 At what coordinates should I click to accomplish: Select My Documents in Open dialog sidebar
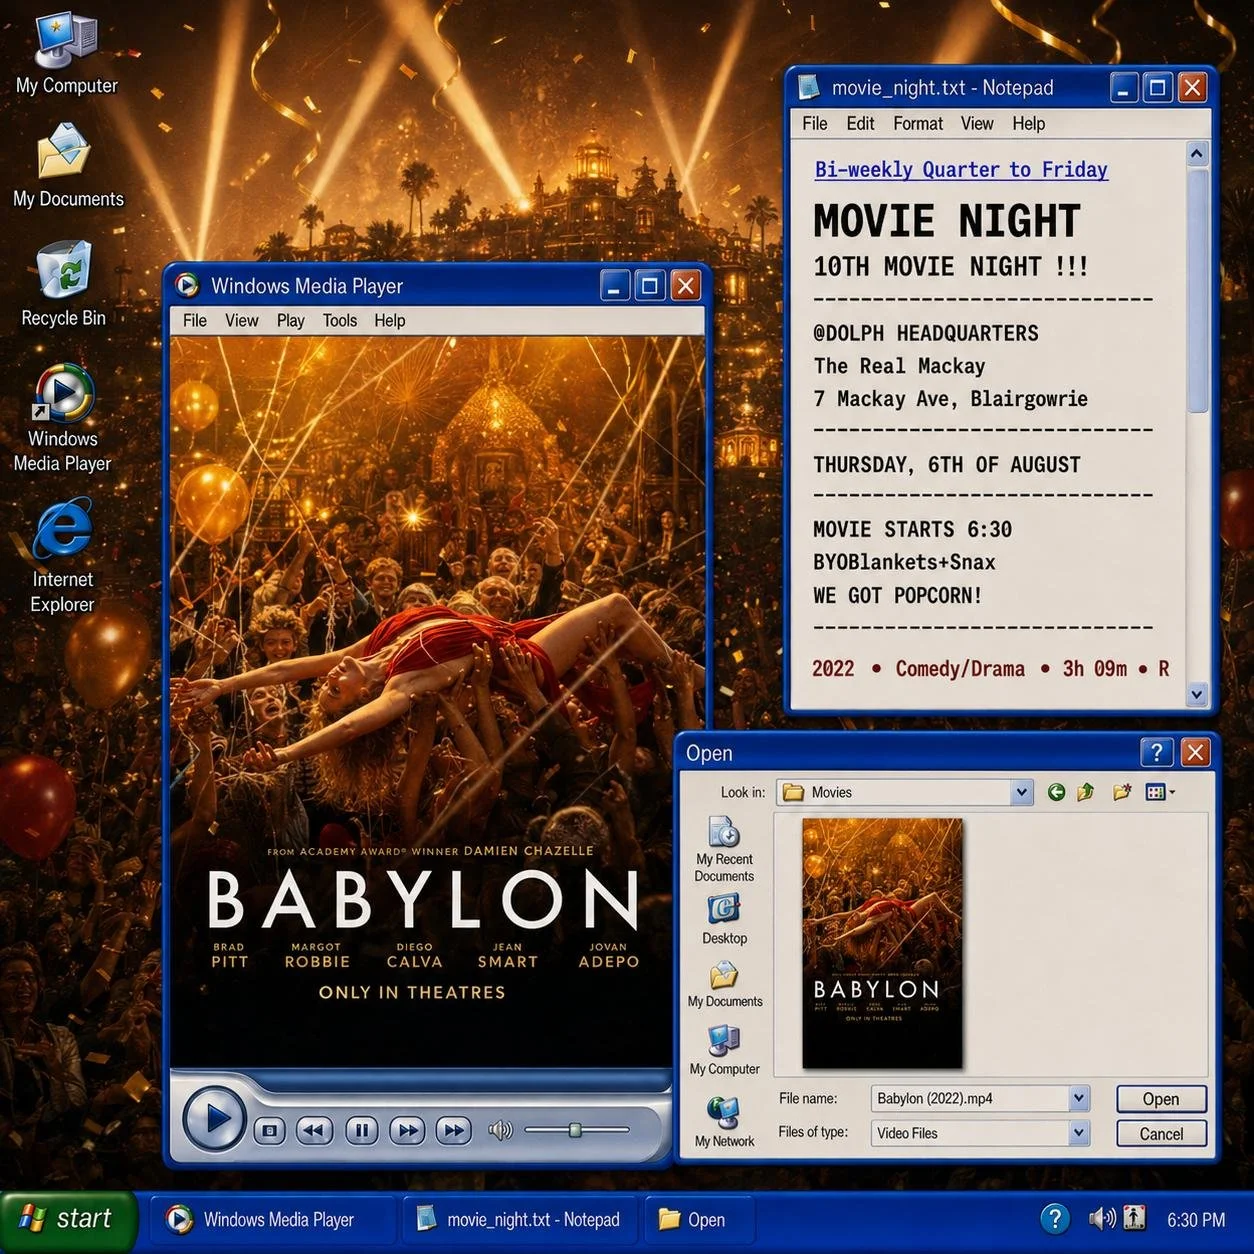tap(724, 985)
